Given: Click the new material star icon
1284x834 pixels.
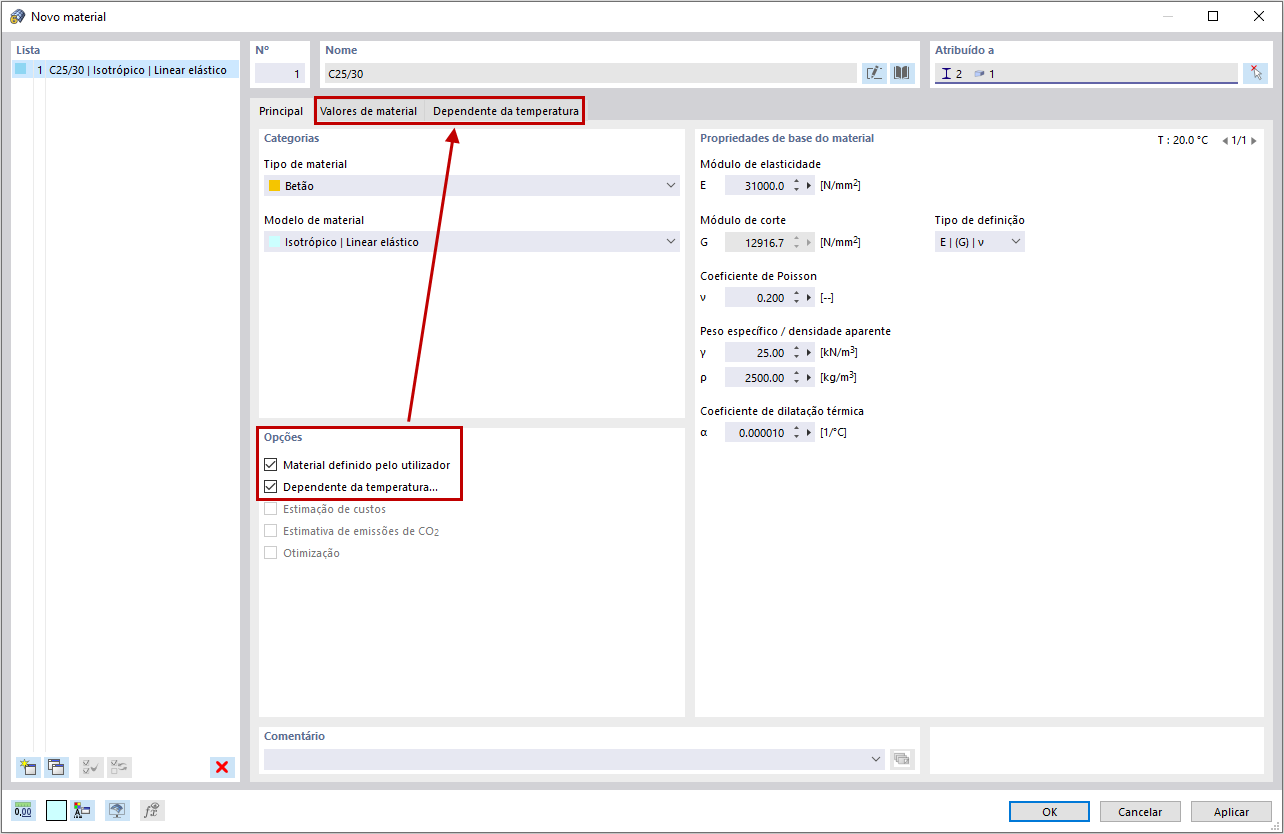Looking at the screenshot, I should 27,767.
